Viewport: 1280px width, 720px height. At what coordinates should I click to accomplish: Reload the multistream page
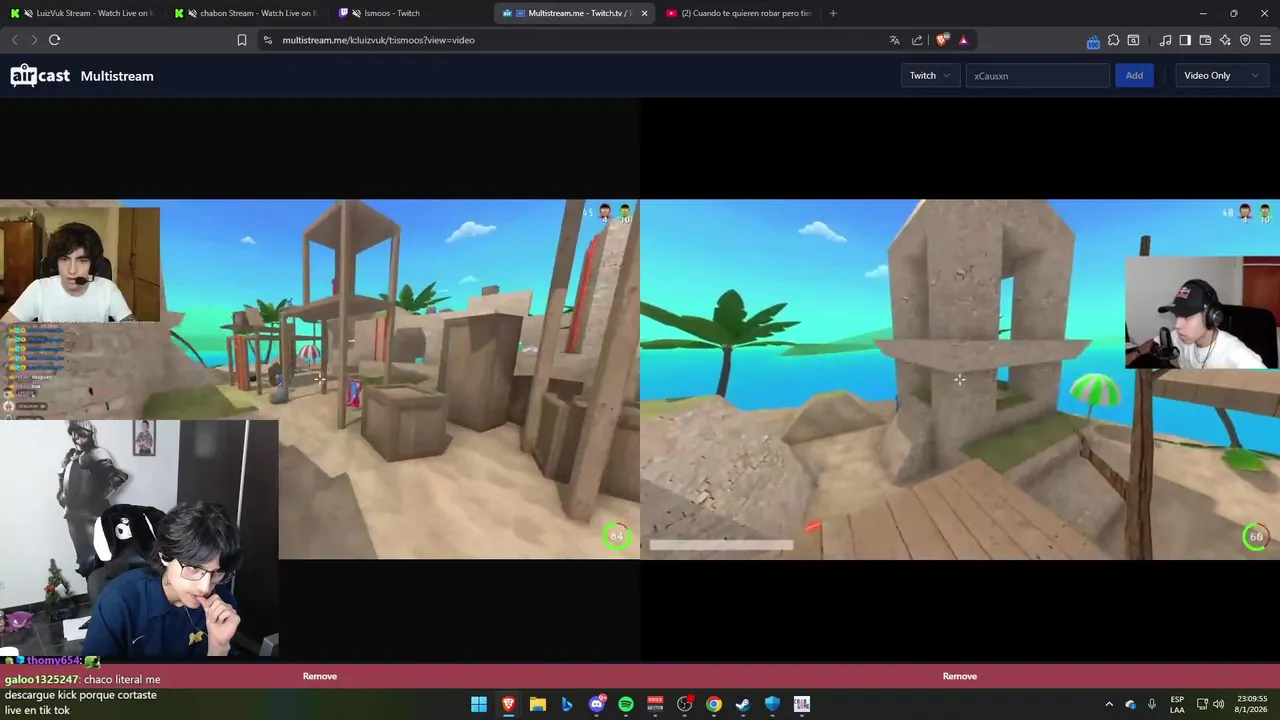(54, 40)
